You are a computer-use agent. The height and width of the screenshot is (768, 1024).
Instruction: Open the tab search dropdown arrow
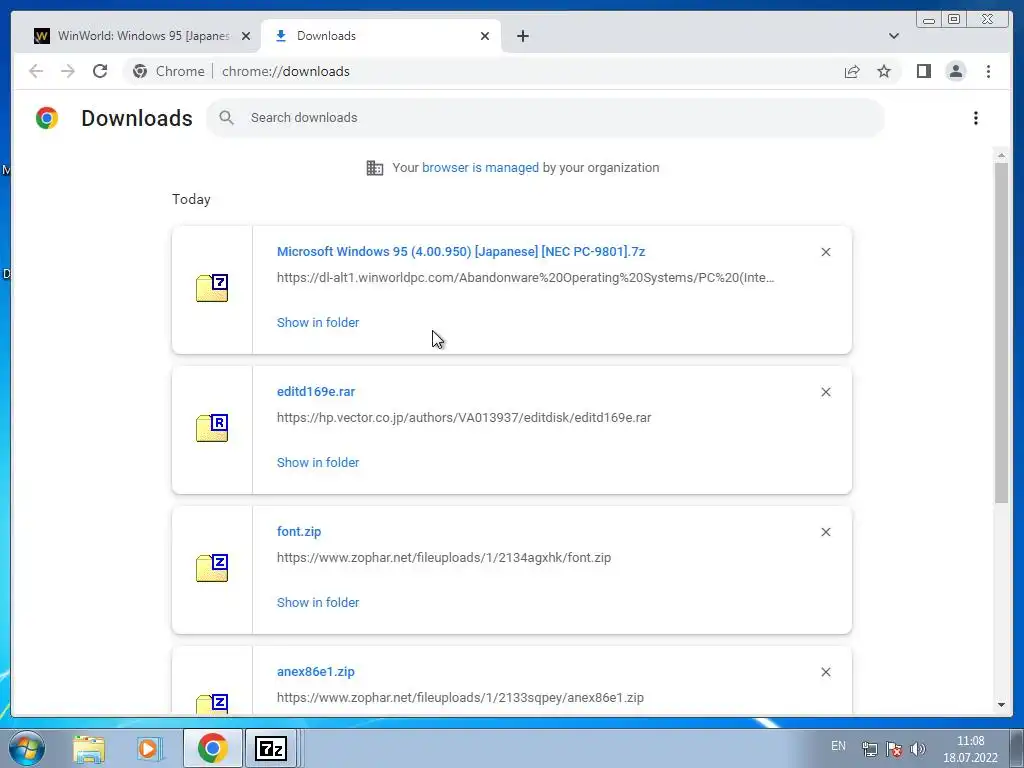[x=893, y=36]
